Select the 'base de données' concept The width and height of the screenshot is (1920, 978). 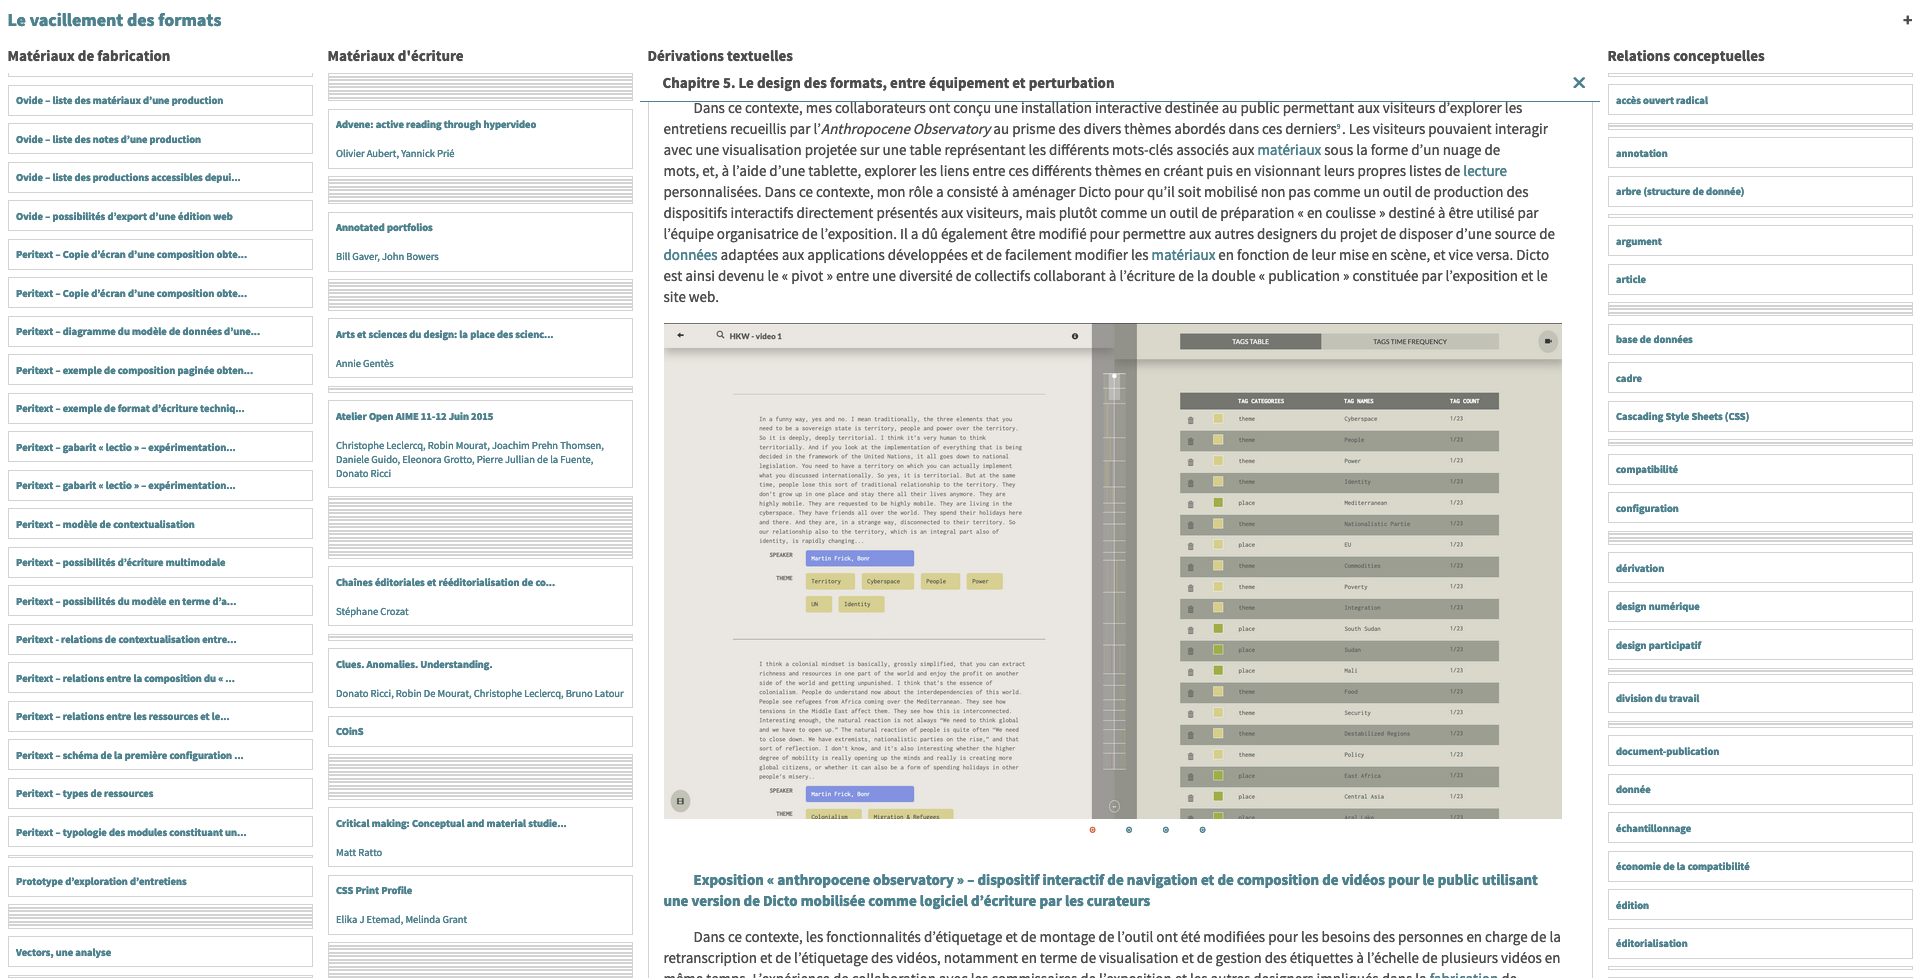coord(1760,339)
